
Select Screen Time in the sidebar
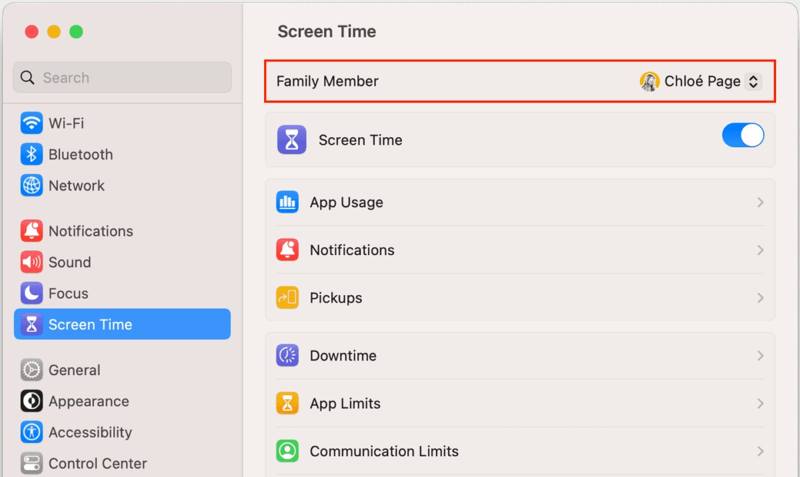pos(122,324)
